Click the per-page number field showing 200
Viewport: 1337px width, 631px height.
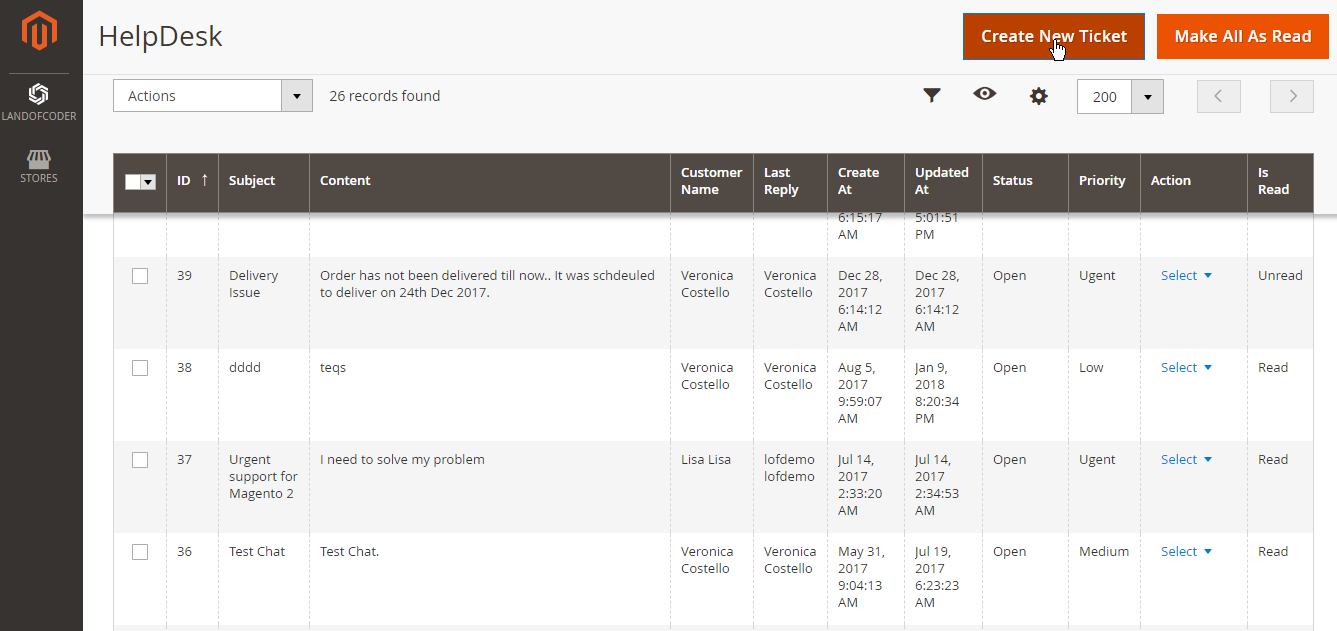[1105, 97]
